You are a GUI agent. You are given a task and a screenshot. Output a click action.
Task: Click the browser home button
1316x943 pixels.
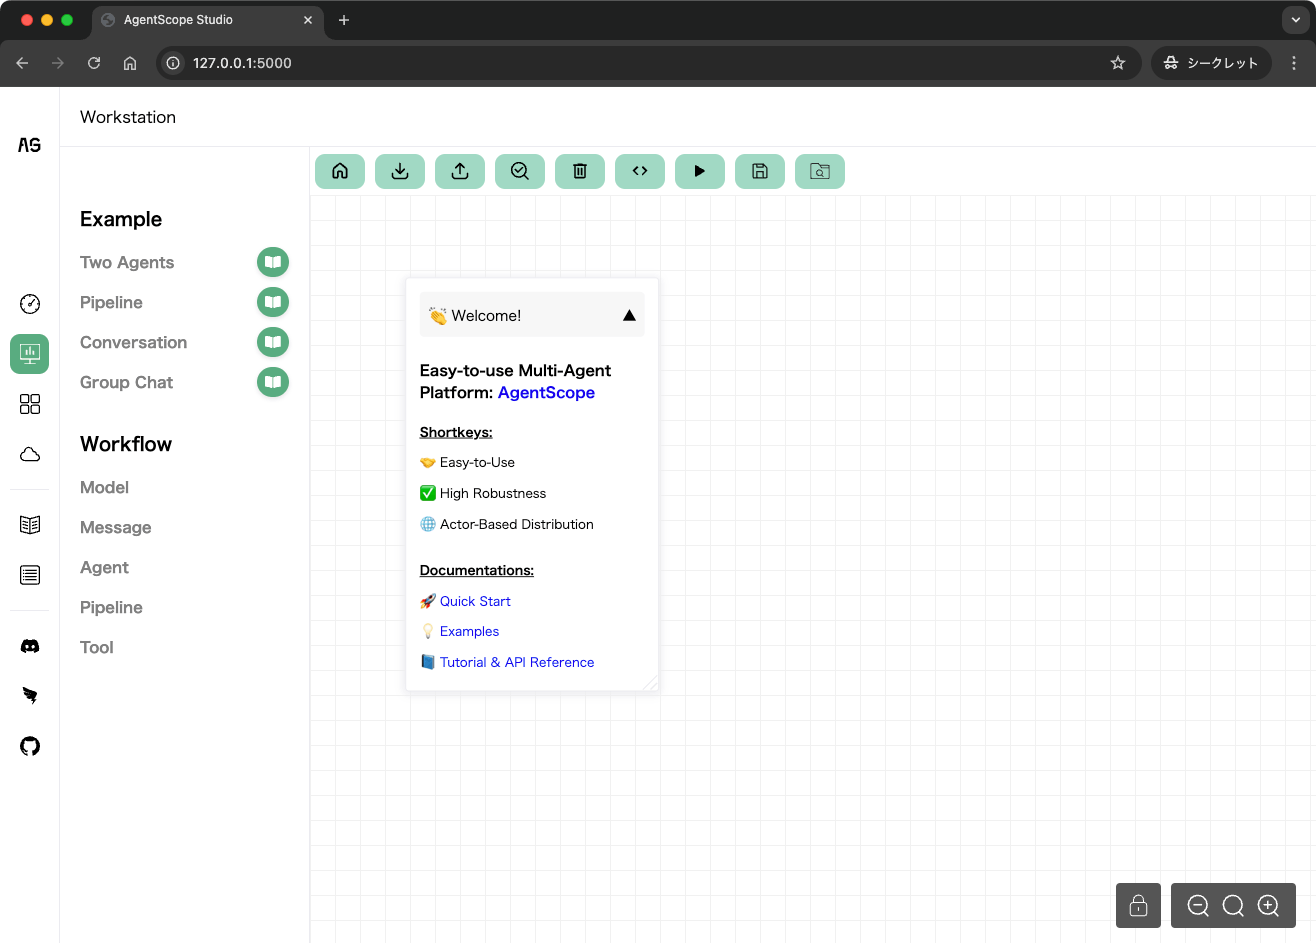(130, 63)
